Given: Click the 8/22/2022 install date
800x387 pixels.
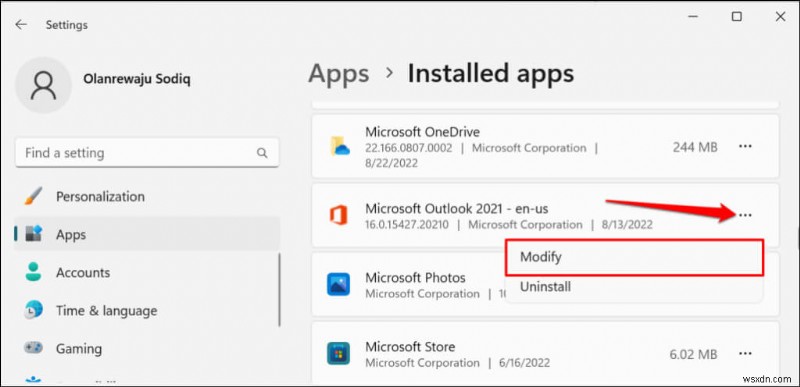Looking at the screenshot, I should (x=391, y=163).
